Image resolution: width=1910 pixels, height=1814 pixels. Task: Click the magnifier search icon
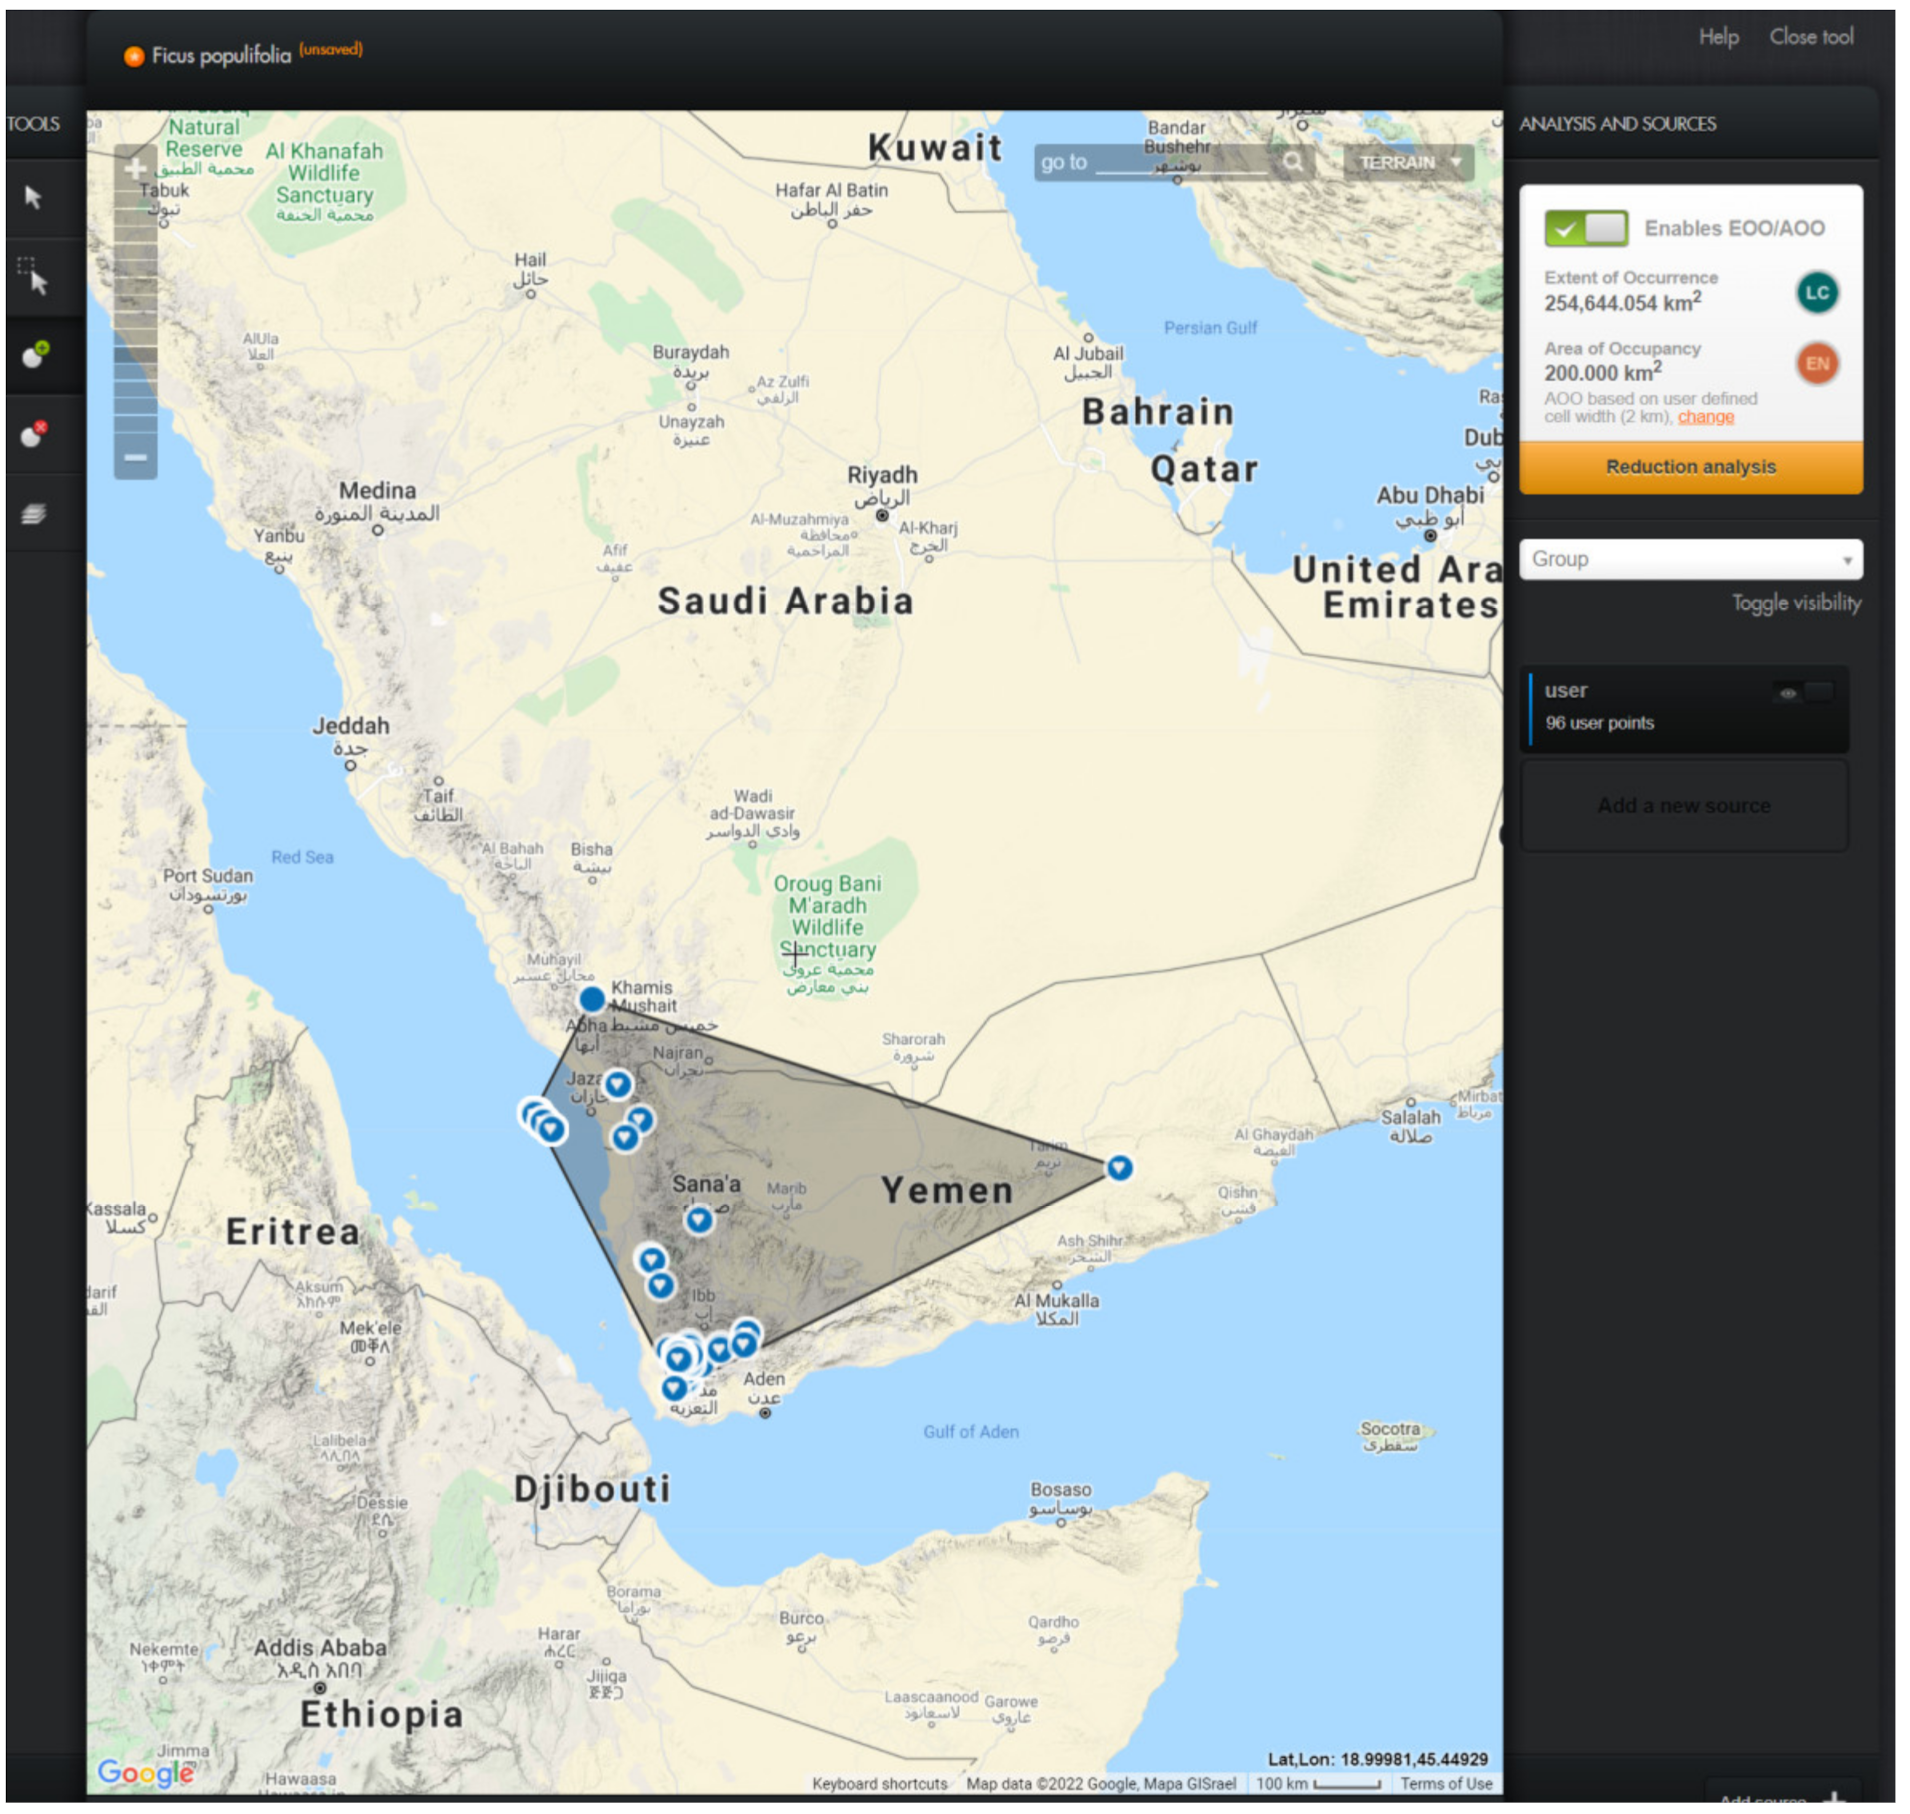[1292, 162]
